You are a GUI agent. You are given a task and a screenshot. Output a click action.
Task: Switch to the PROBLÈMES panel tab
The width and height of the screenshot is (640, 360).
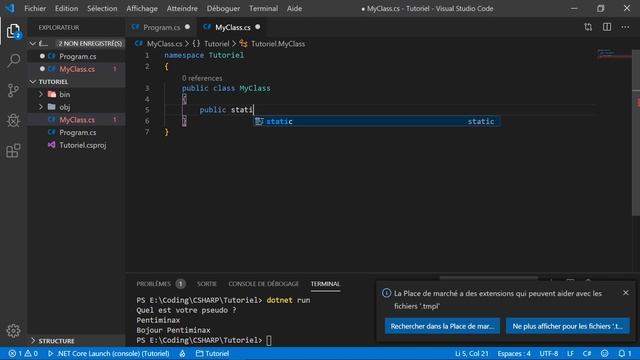pyautogui.click(x=161, y=284)
